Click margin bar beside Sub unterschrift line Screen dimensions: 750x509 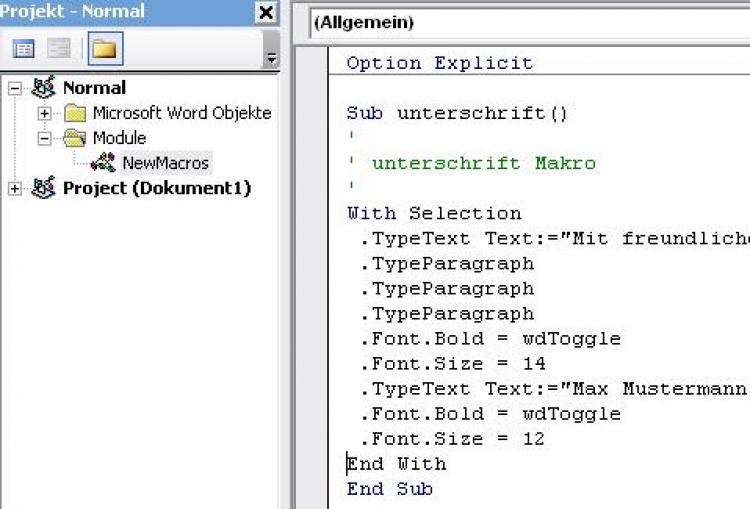(x=317, y=113)
